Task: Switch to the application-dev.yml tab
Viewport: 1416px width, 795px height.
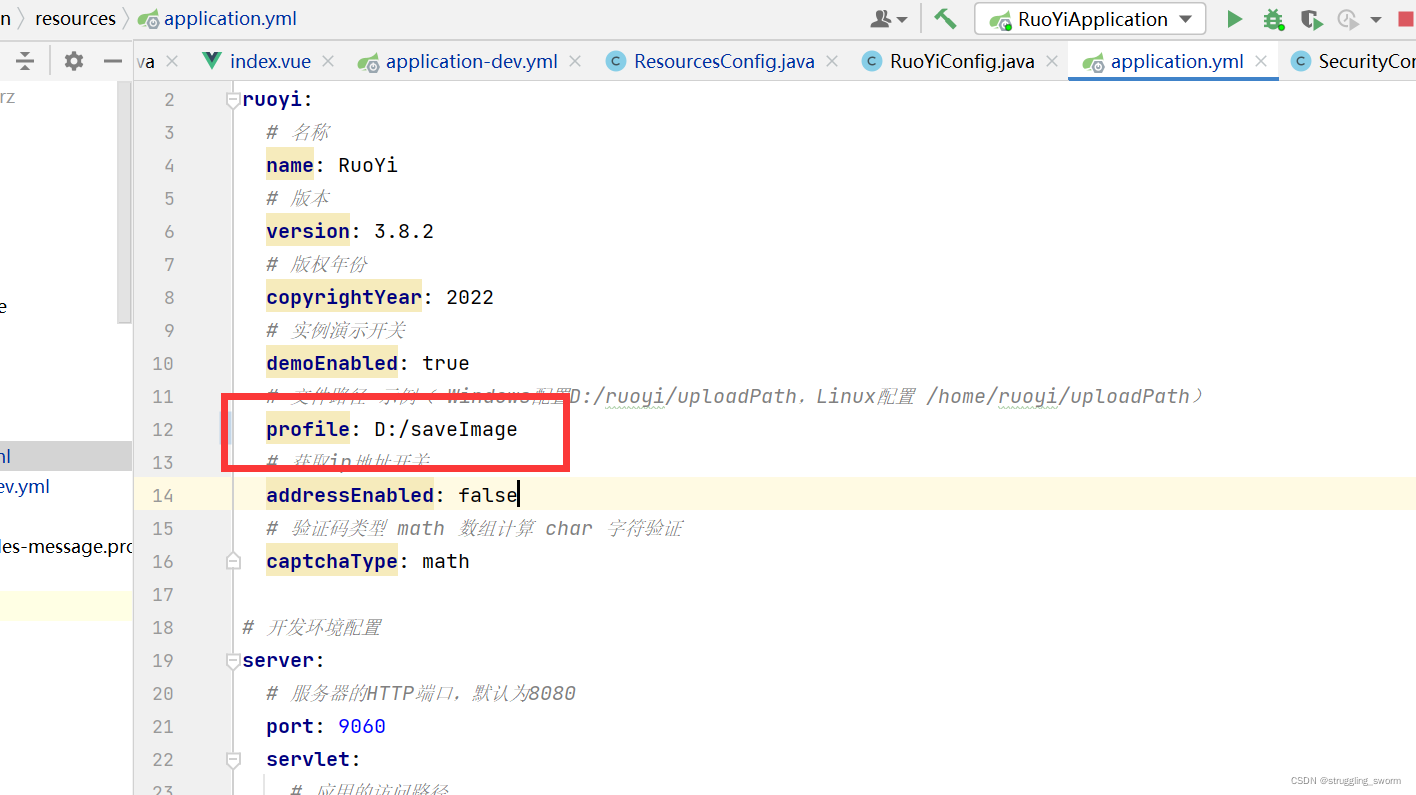Action: (x=471, y=61)
